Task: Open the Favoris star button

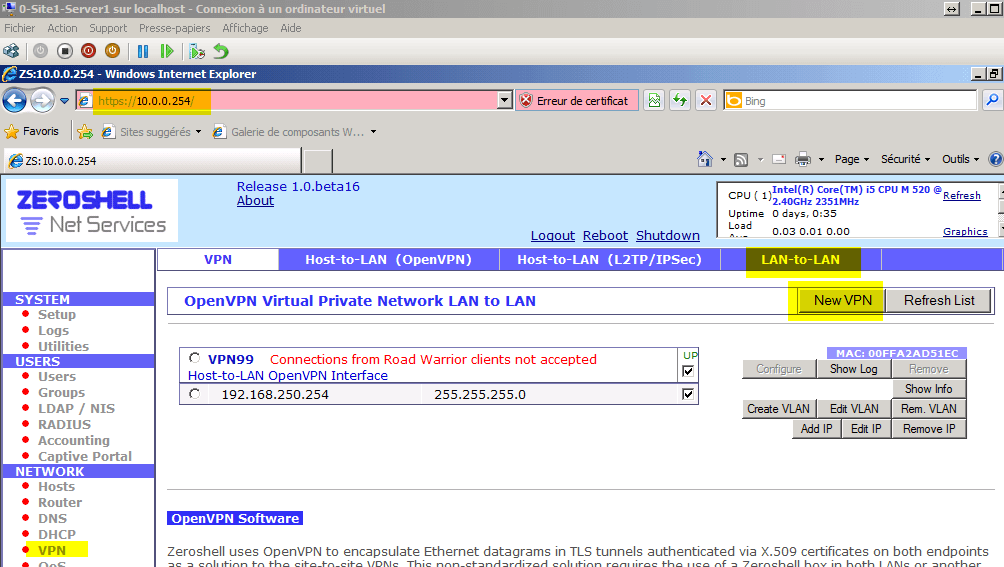Action: [x=31, y=131]
